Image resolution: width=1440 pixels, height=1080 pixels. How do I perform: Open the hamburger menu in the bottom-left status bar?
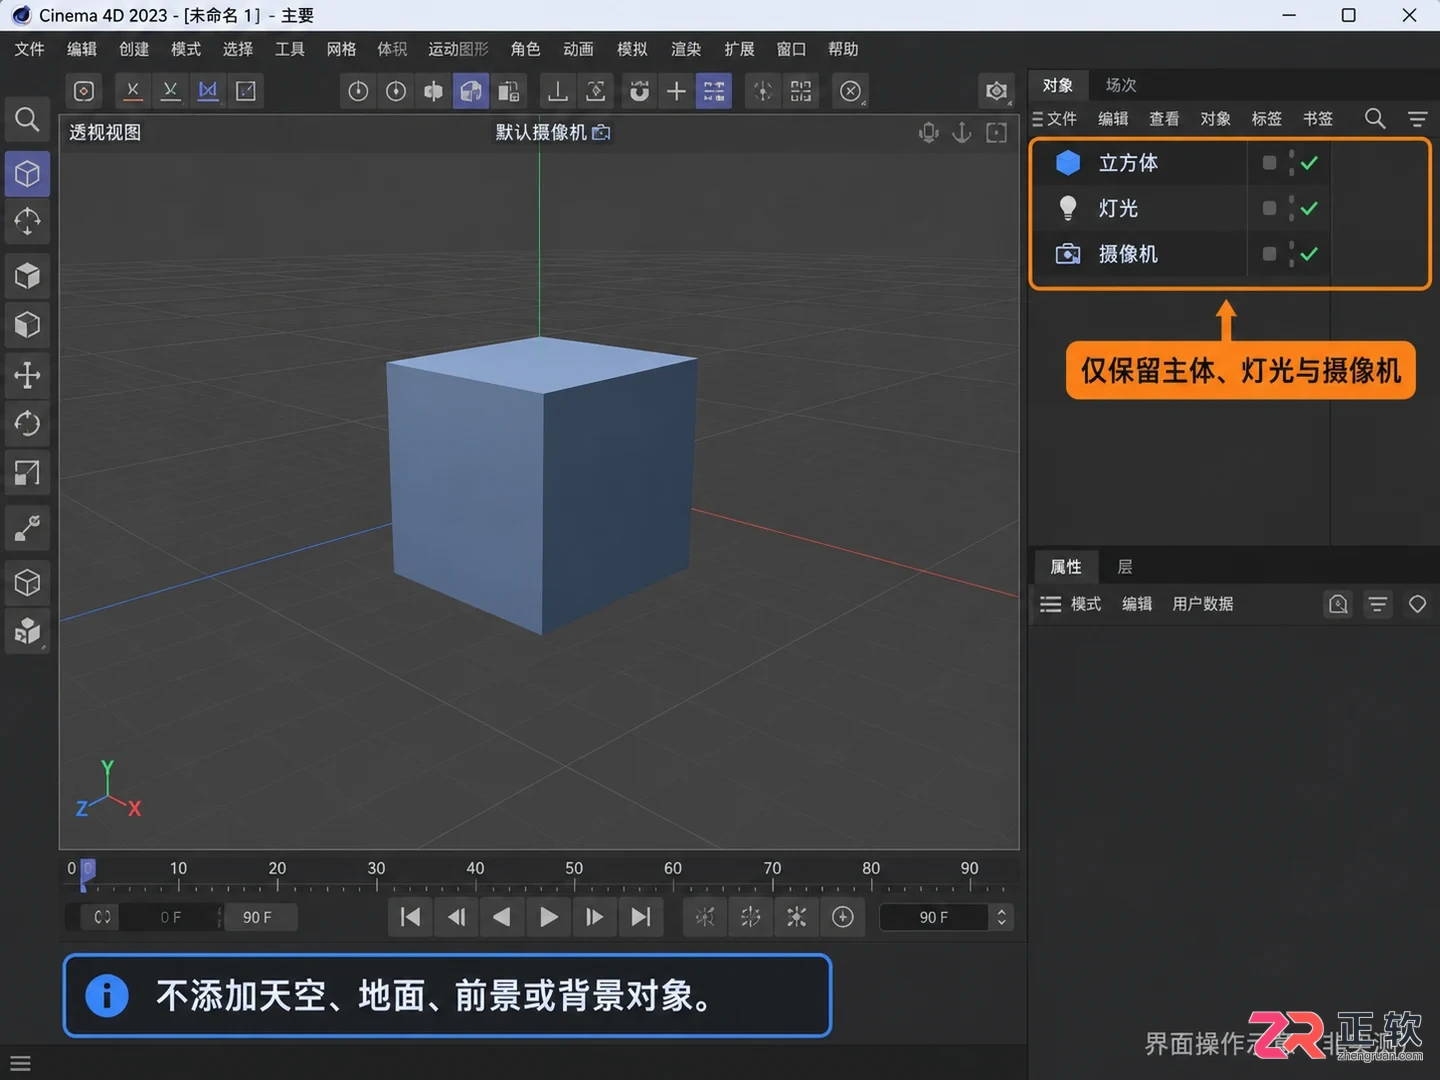coord(20,1063)
